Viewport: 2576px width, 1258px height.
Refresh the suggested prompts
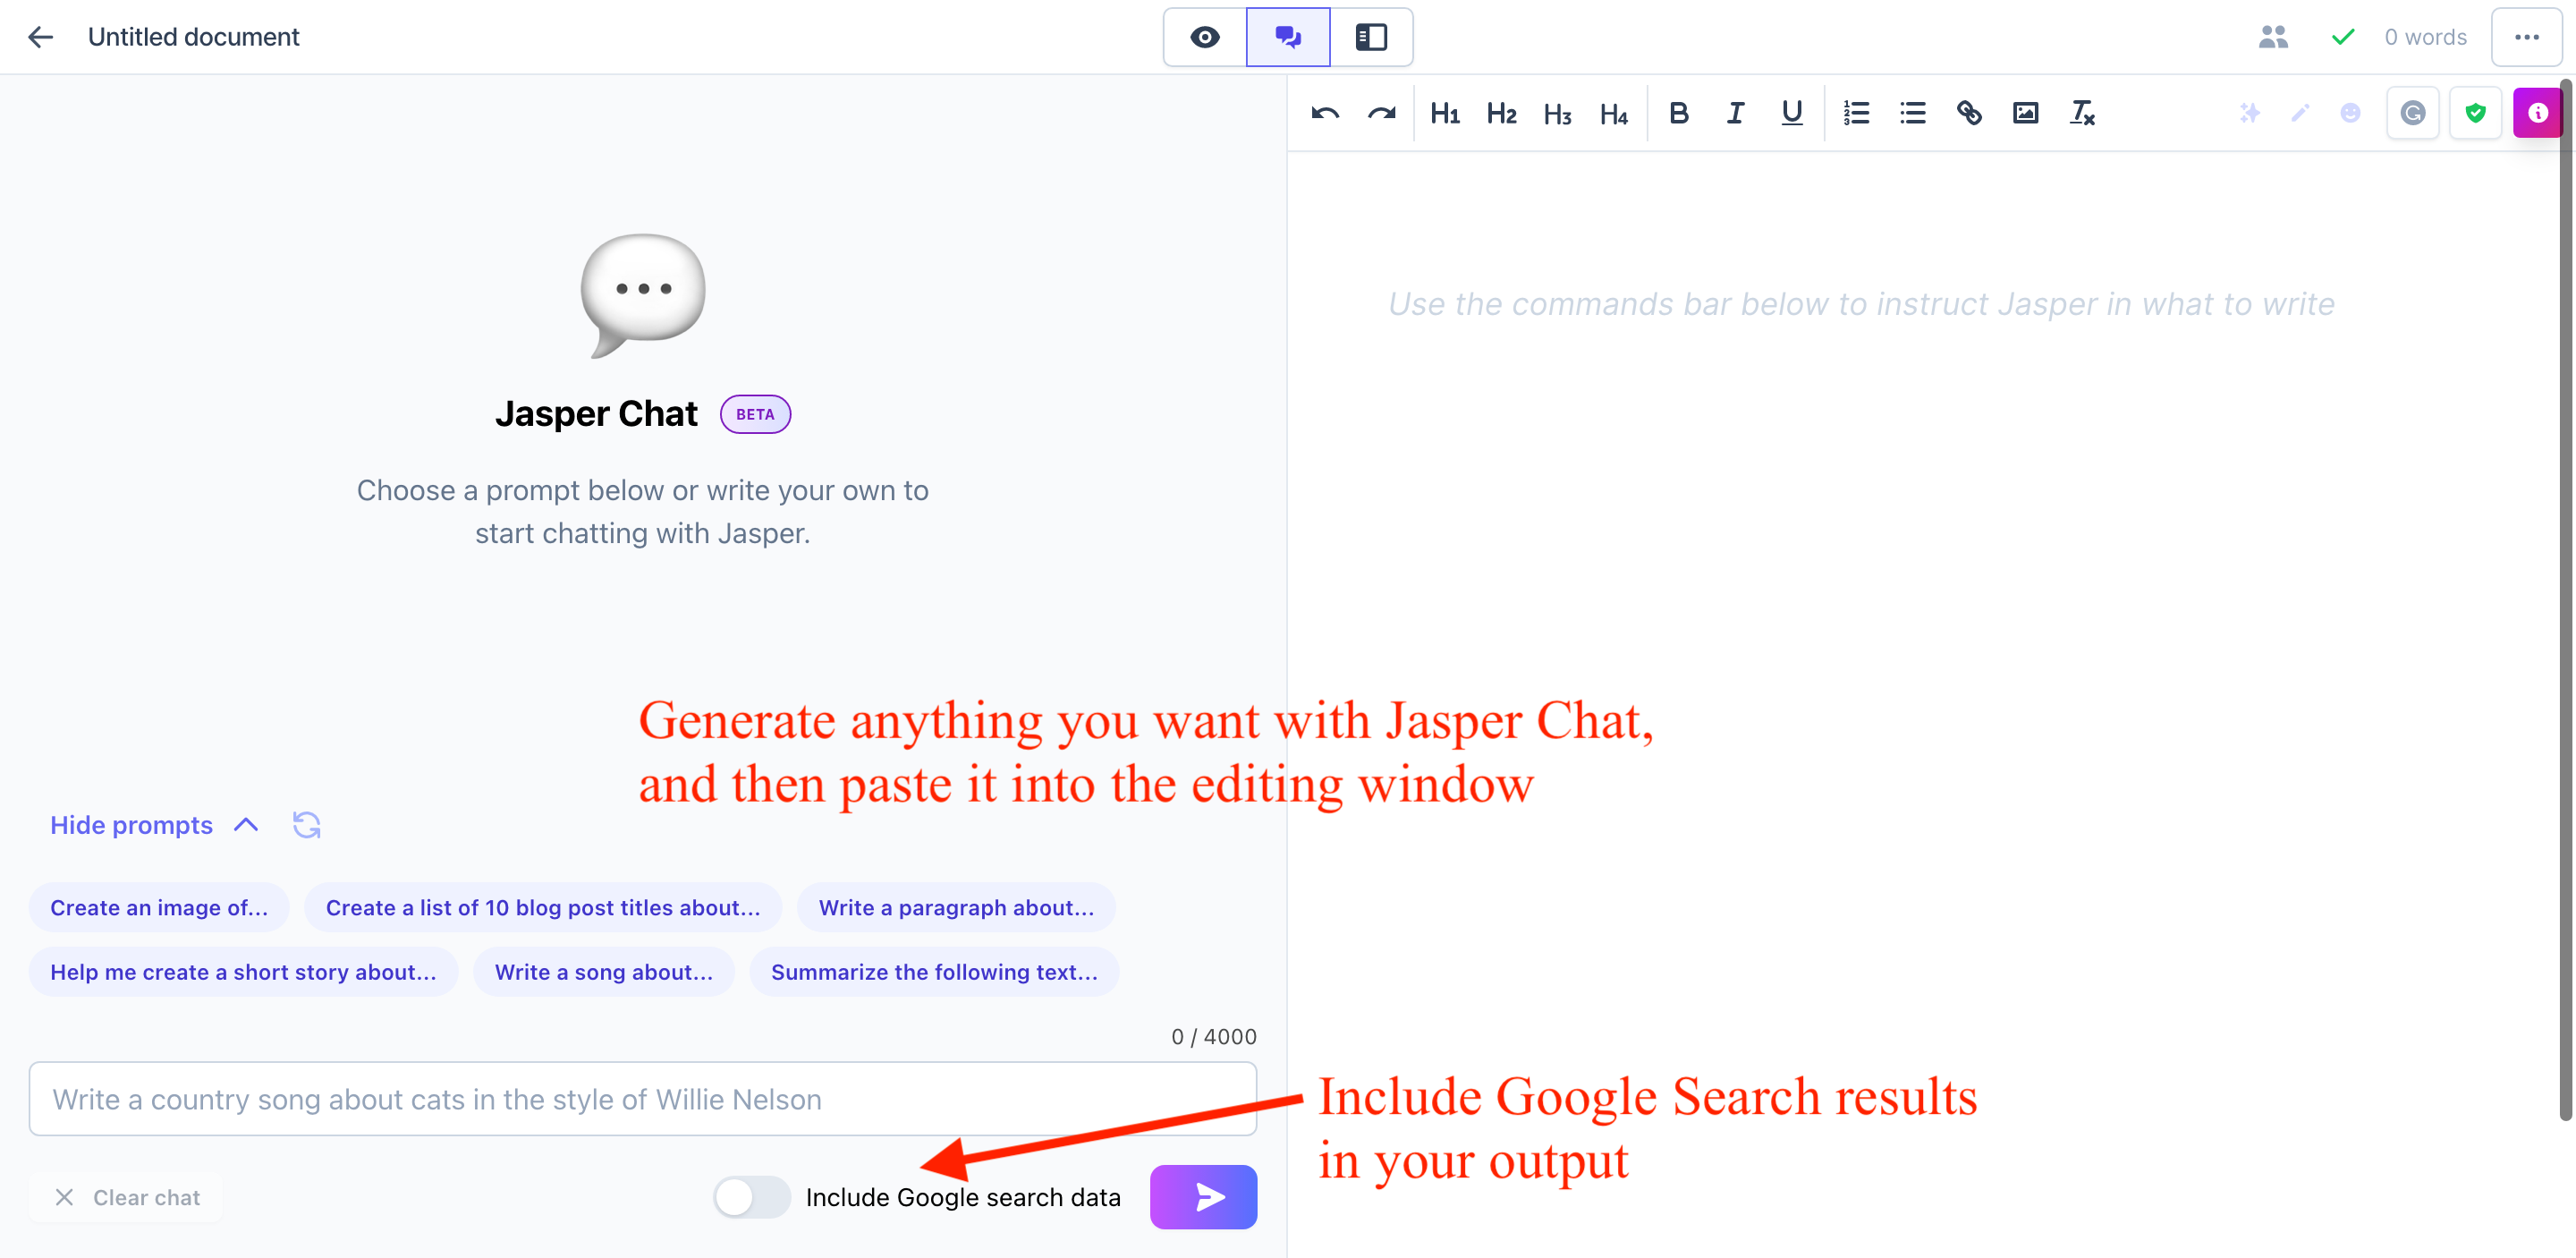pyautogui.click(x=306, y=825)
